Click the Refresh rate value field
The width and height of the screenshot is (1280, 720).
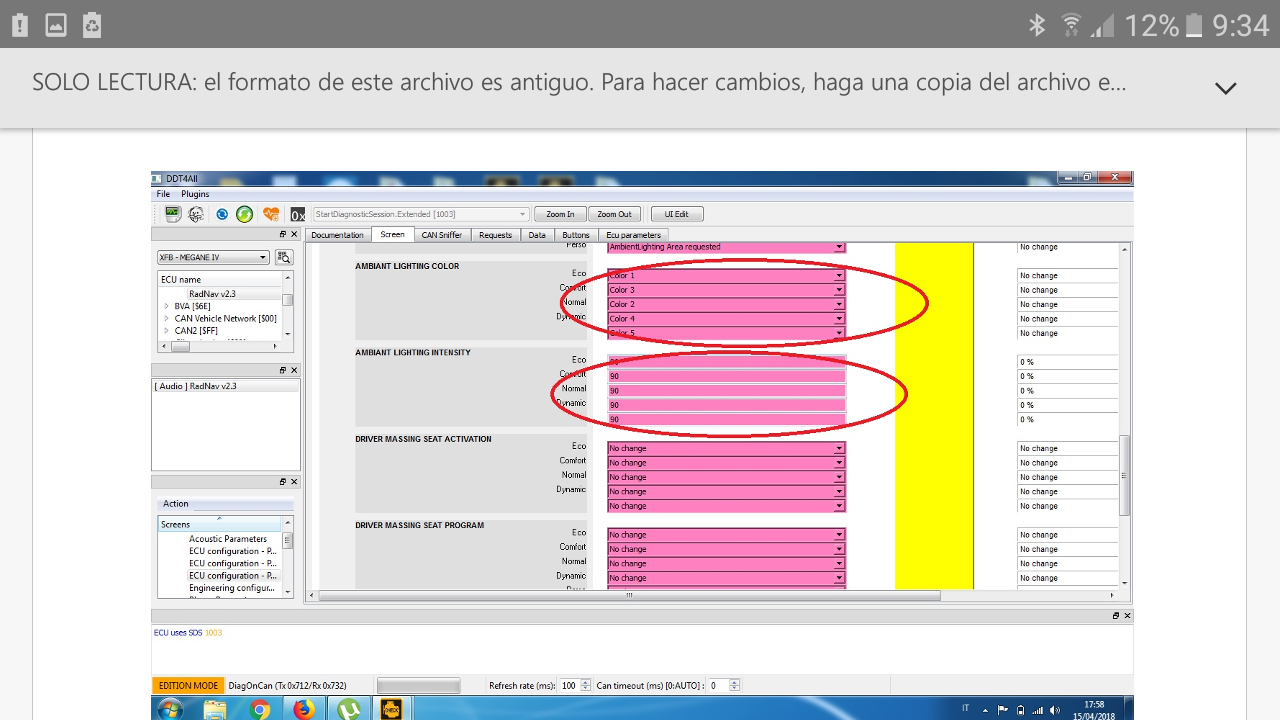coord(569,686)
